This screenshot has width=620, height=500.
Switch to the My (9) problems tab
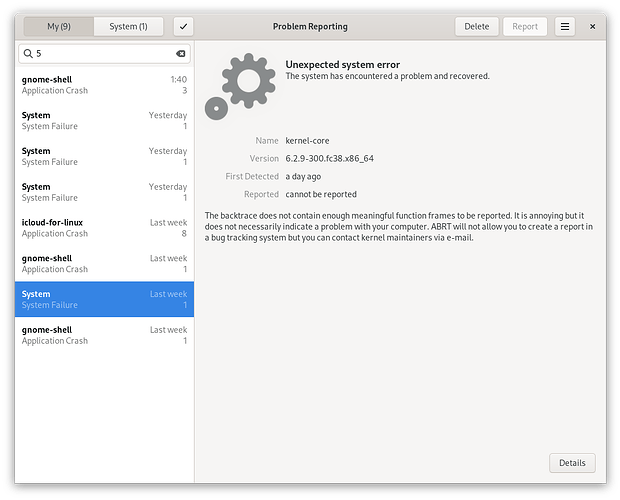point(59,26)
